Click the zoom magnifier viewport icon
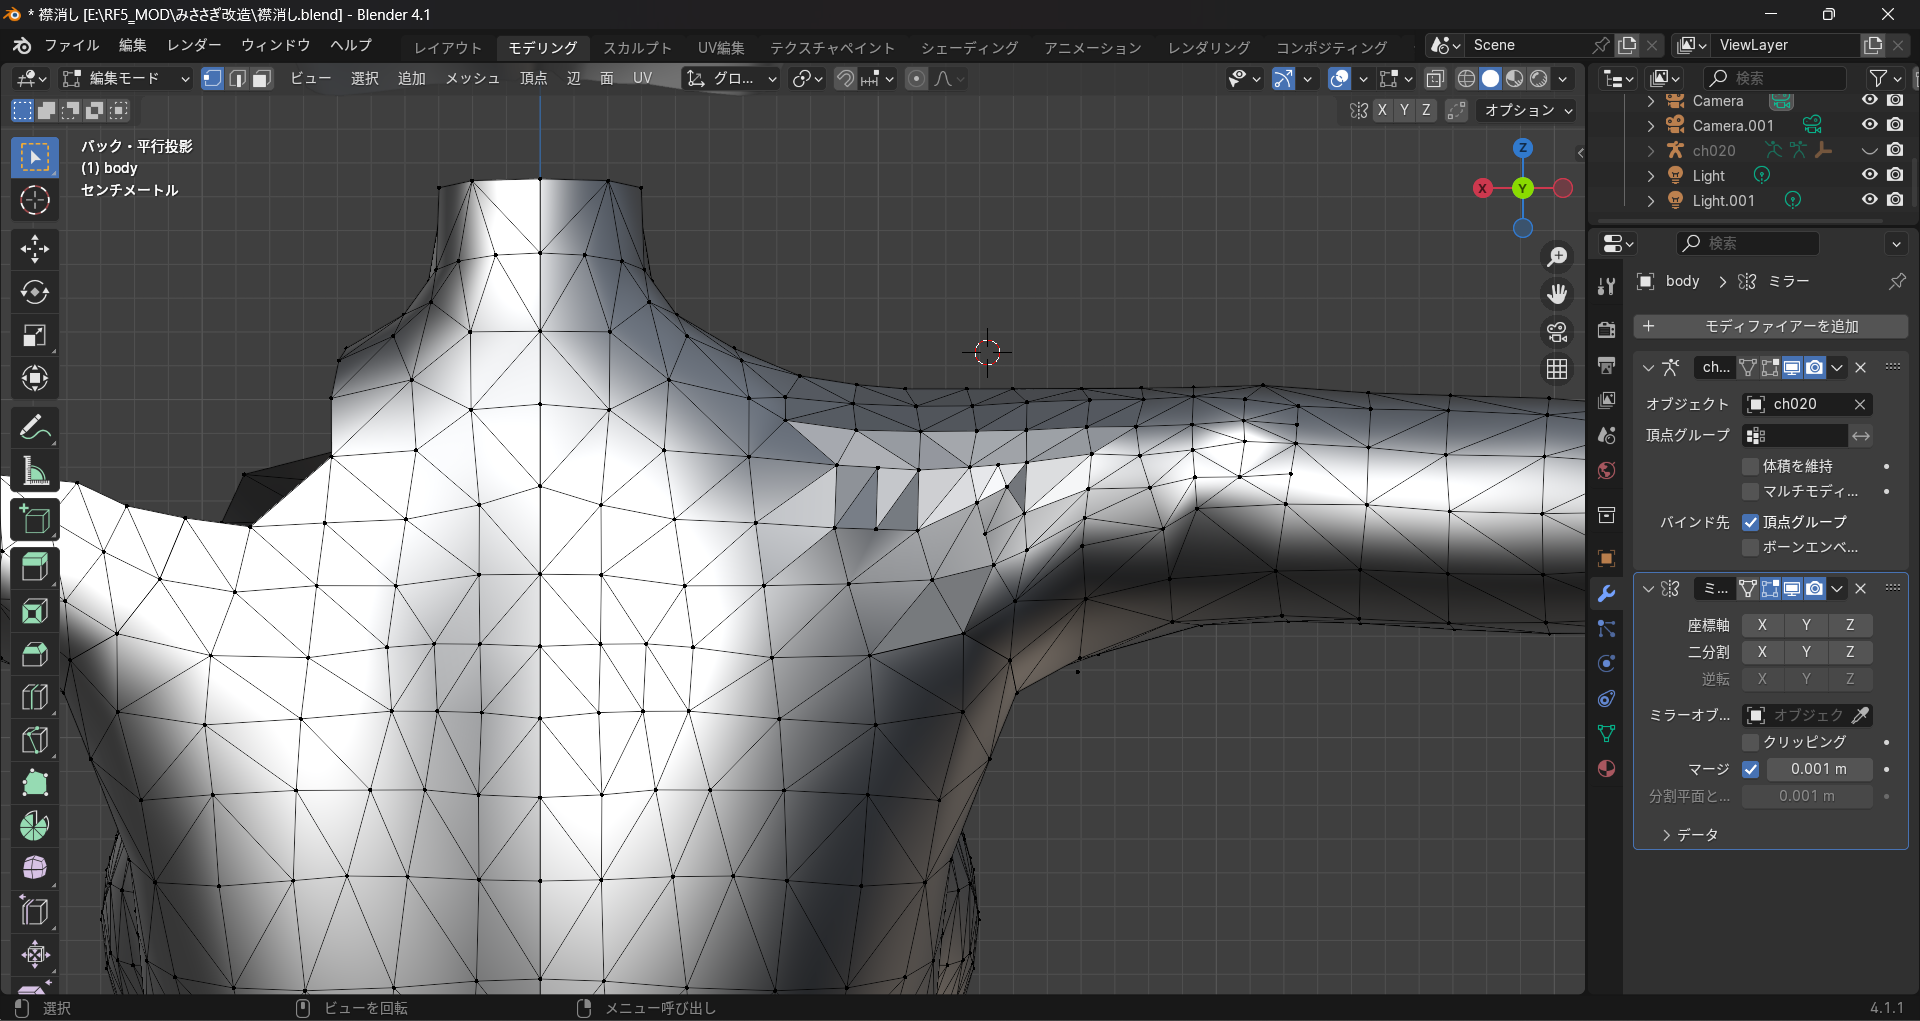Screen dimensions: 1920x1021 pyautogui.click(x=1557, y=257)
